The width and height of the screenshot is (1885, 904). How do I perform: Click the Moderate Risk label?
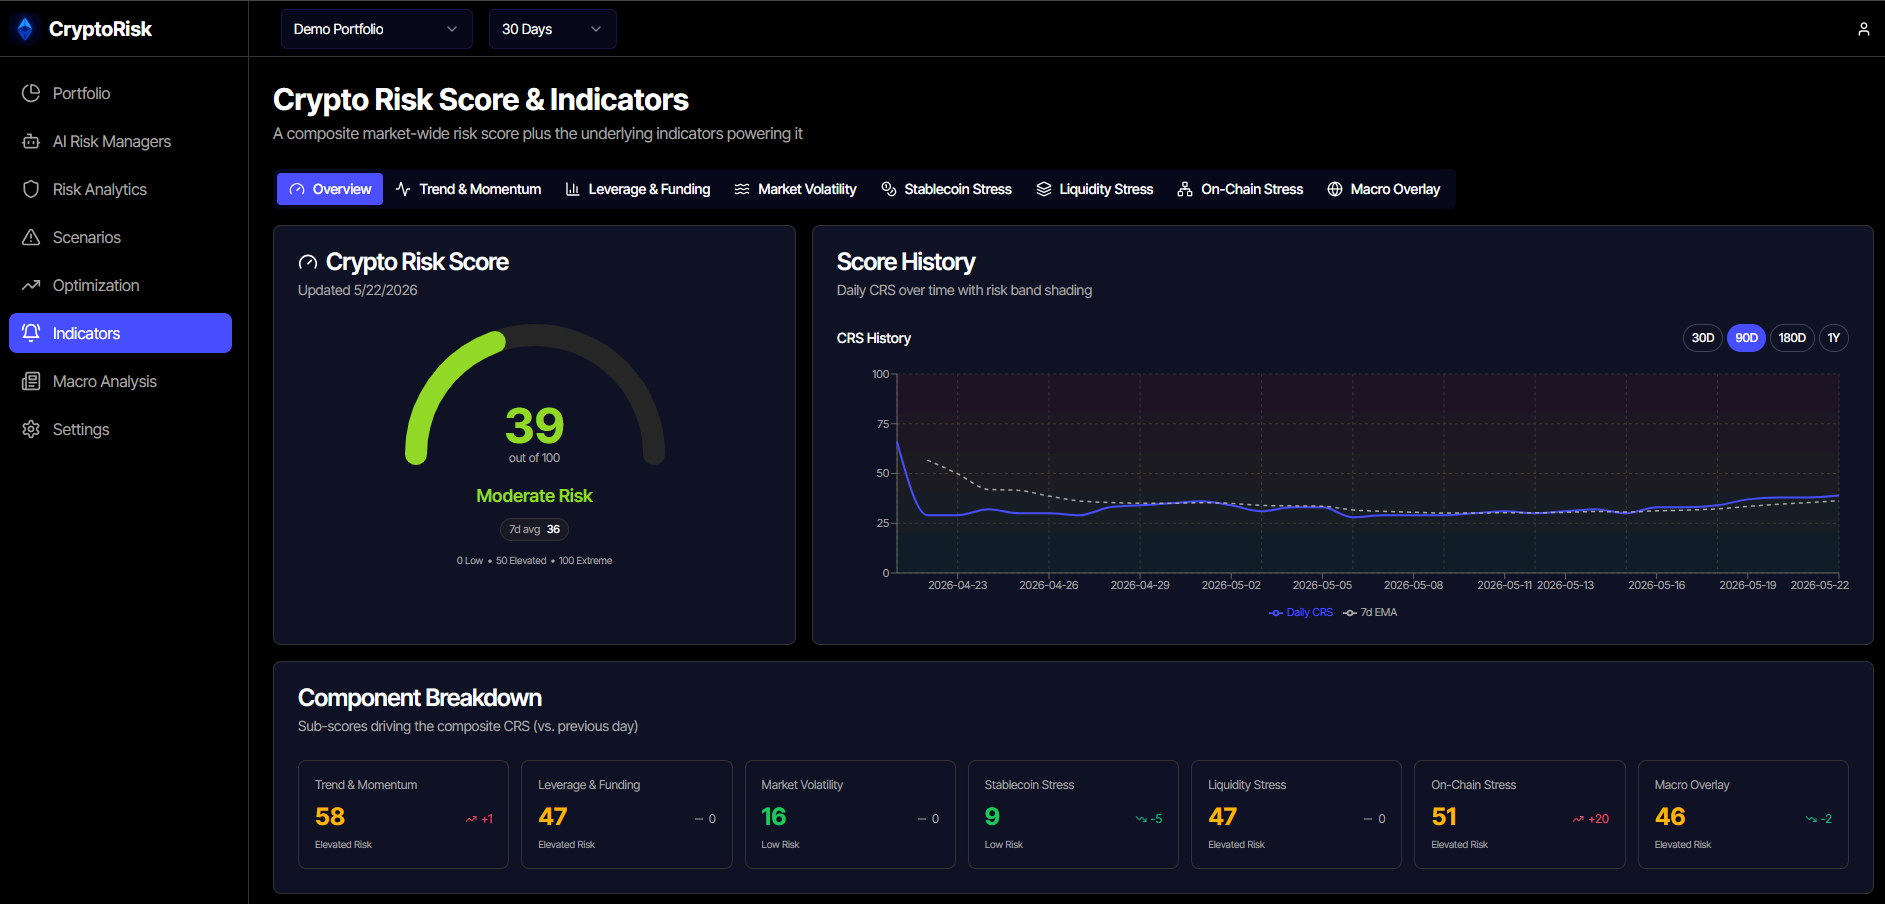[x=534, y=496]
